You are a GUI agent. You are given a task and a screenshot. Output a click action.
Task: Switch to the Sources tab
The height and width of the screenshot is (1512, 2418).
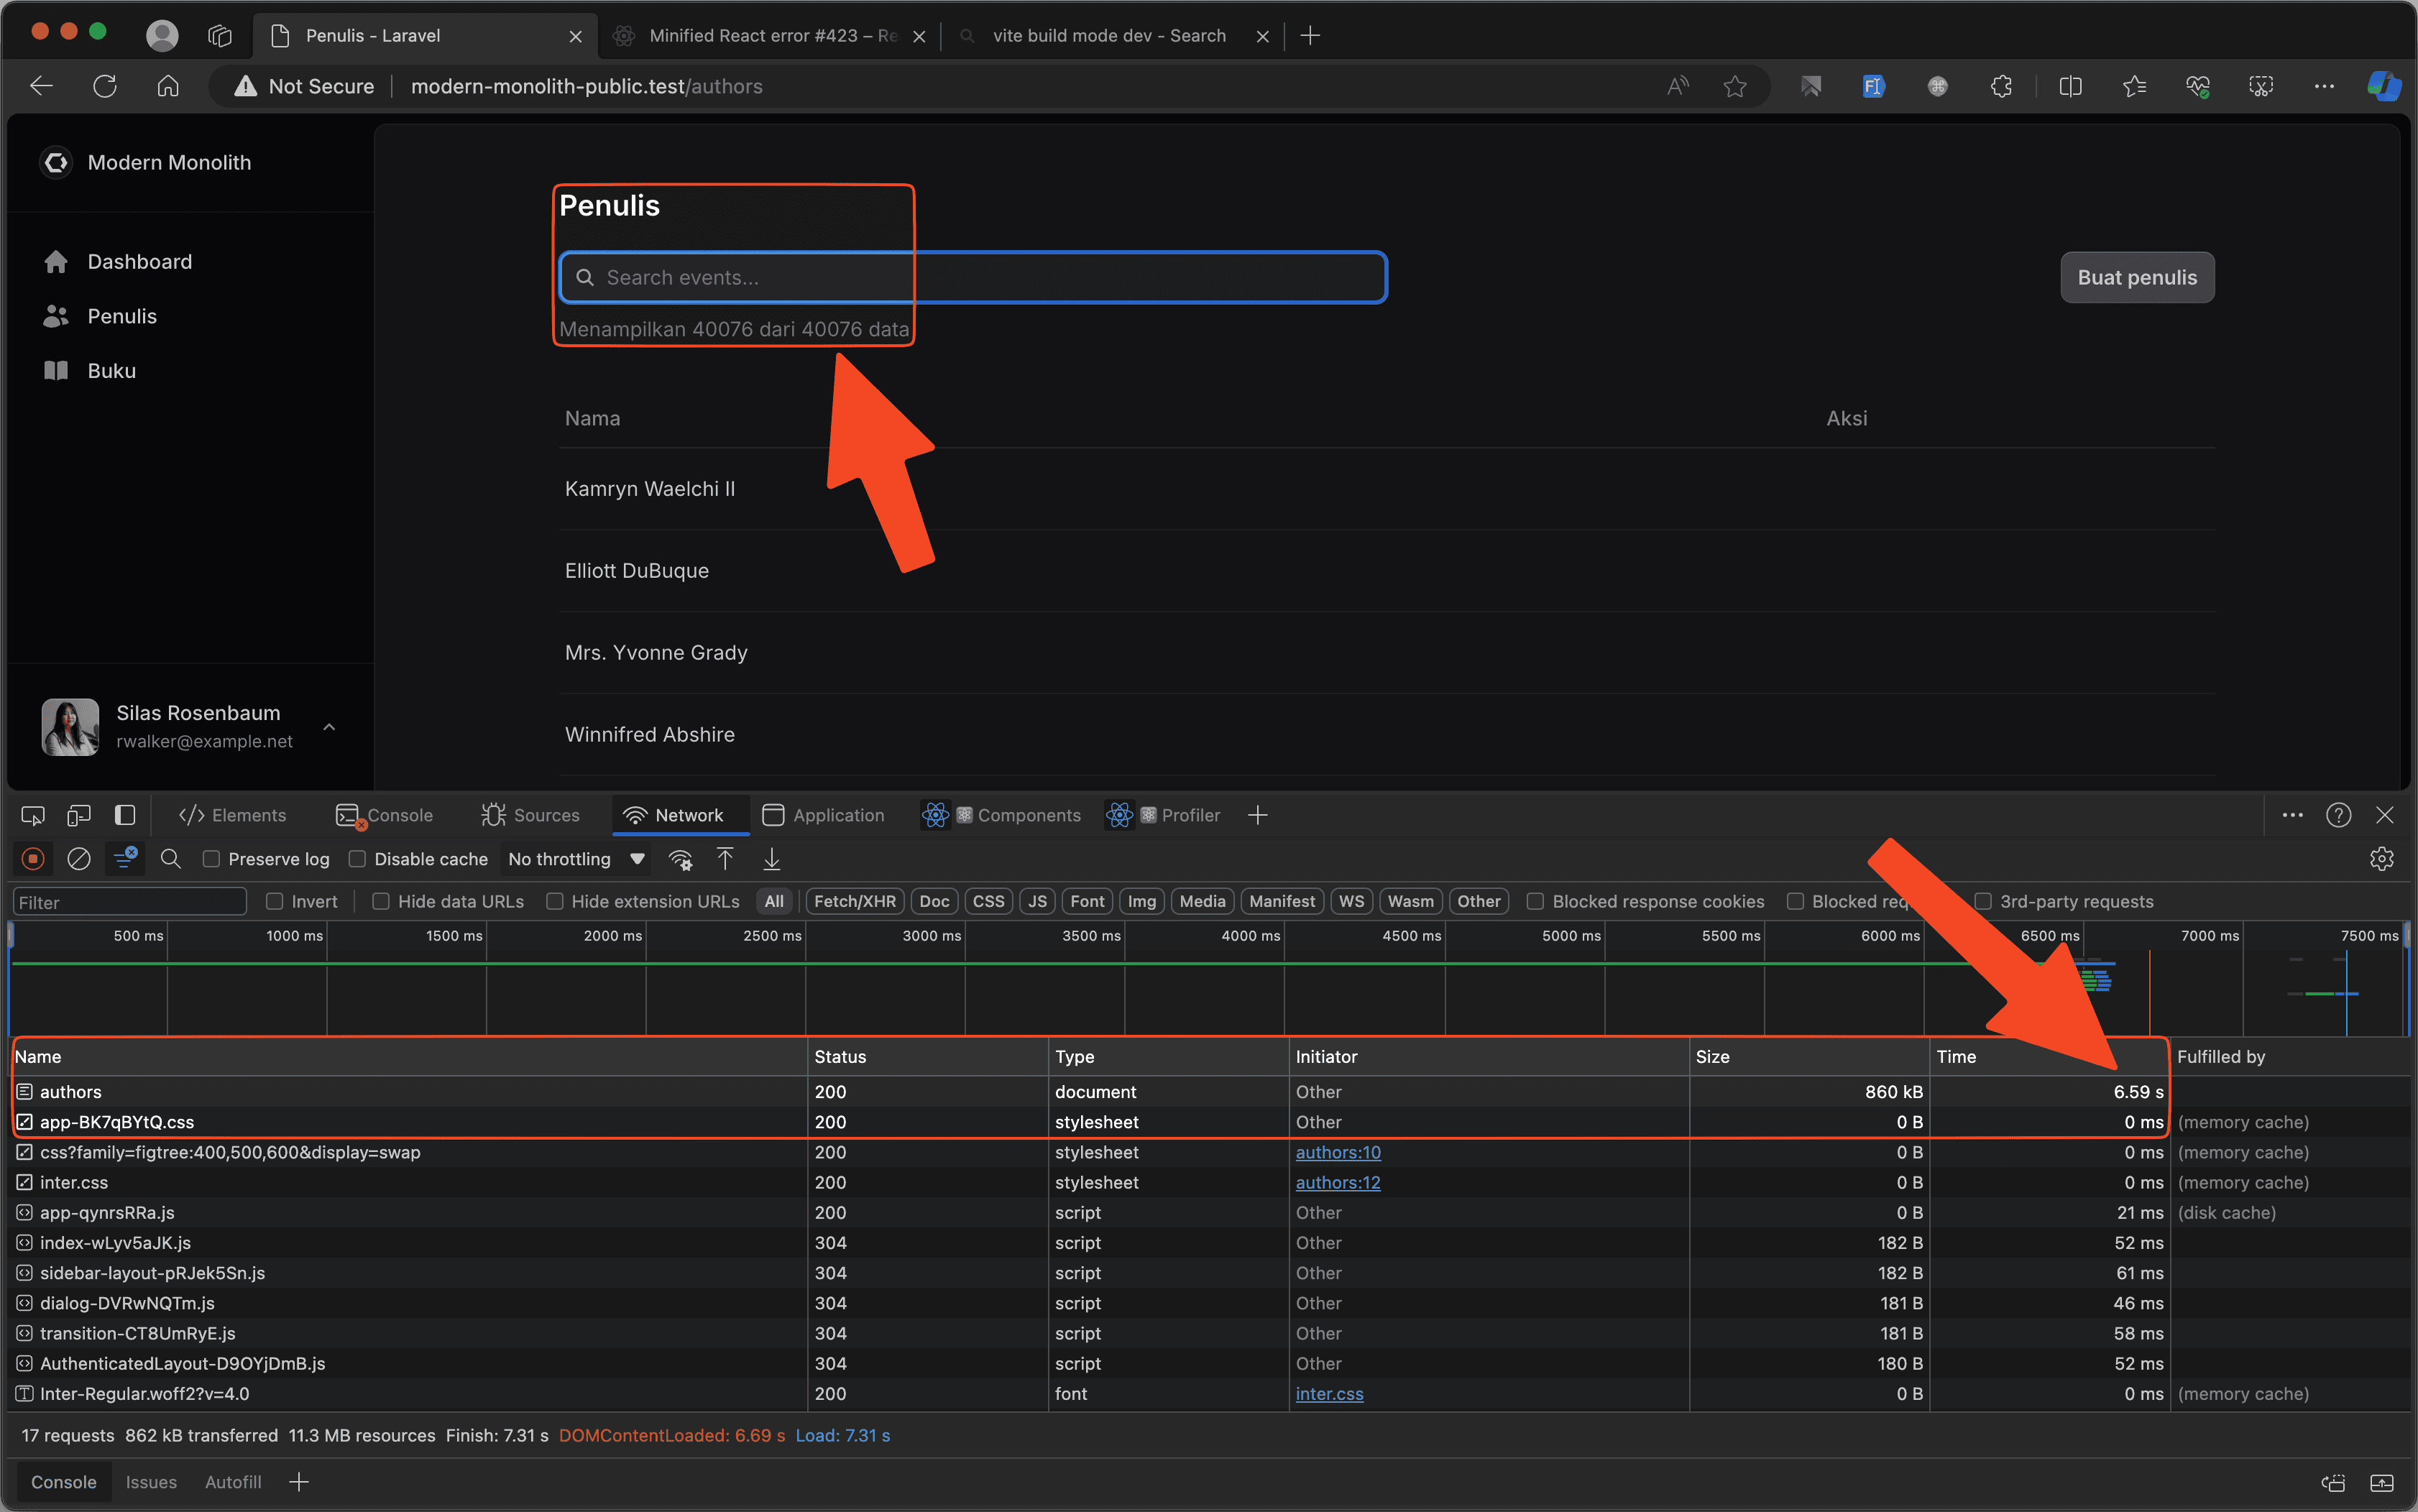click(531, 815)
